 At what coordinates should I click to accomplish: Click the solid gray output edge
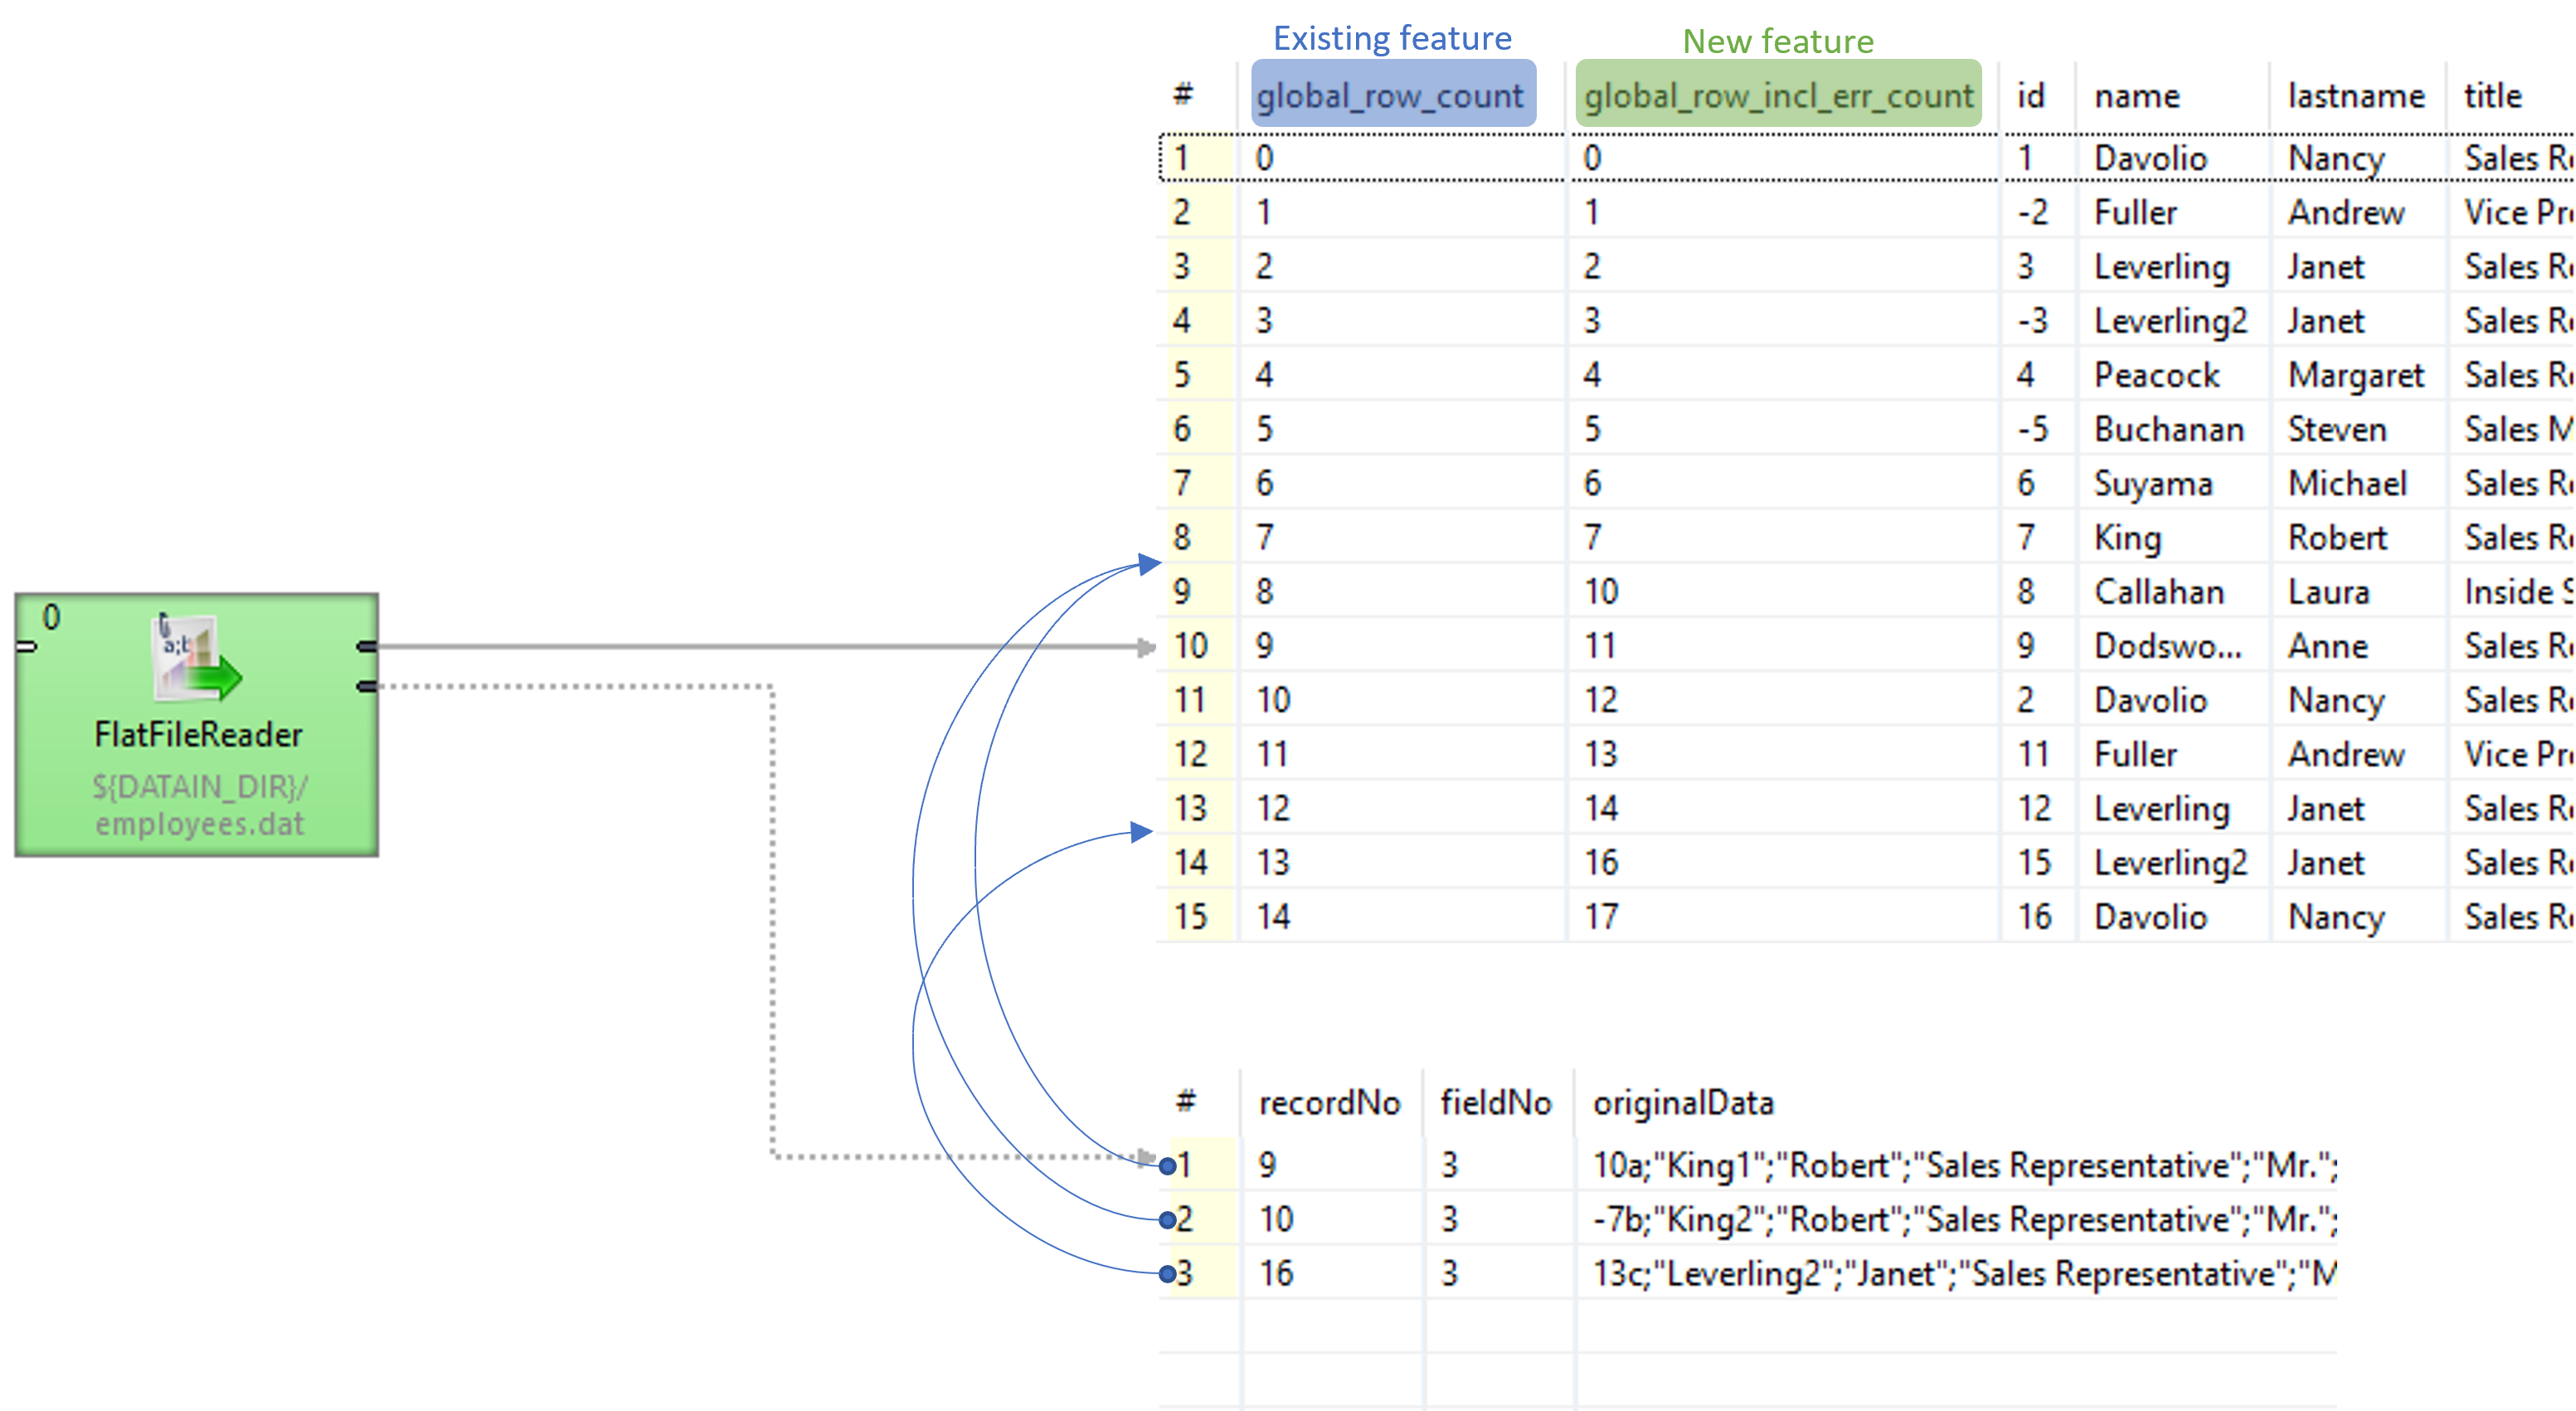(700, 647)
